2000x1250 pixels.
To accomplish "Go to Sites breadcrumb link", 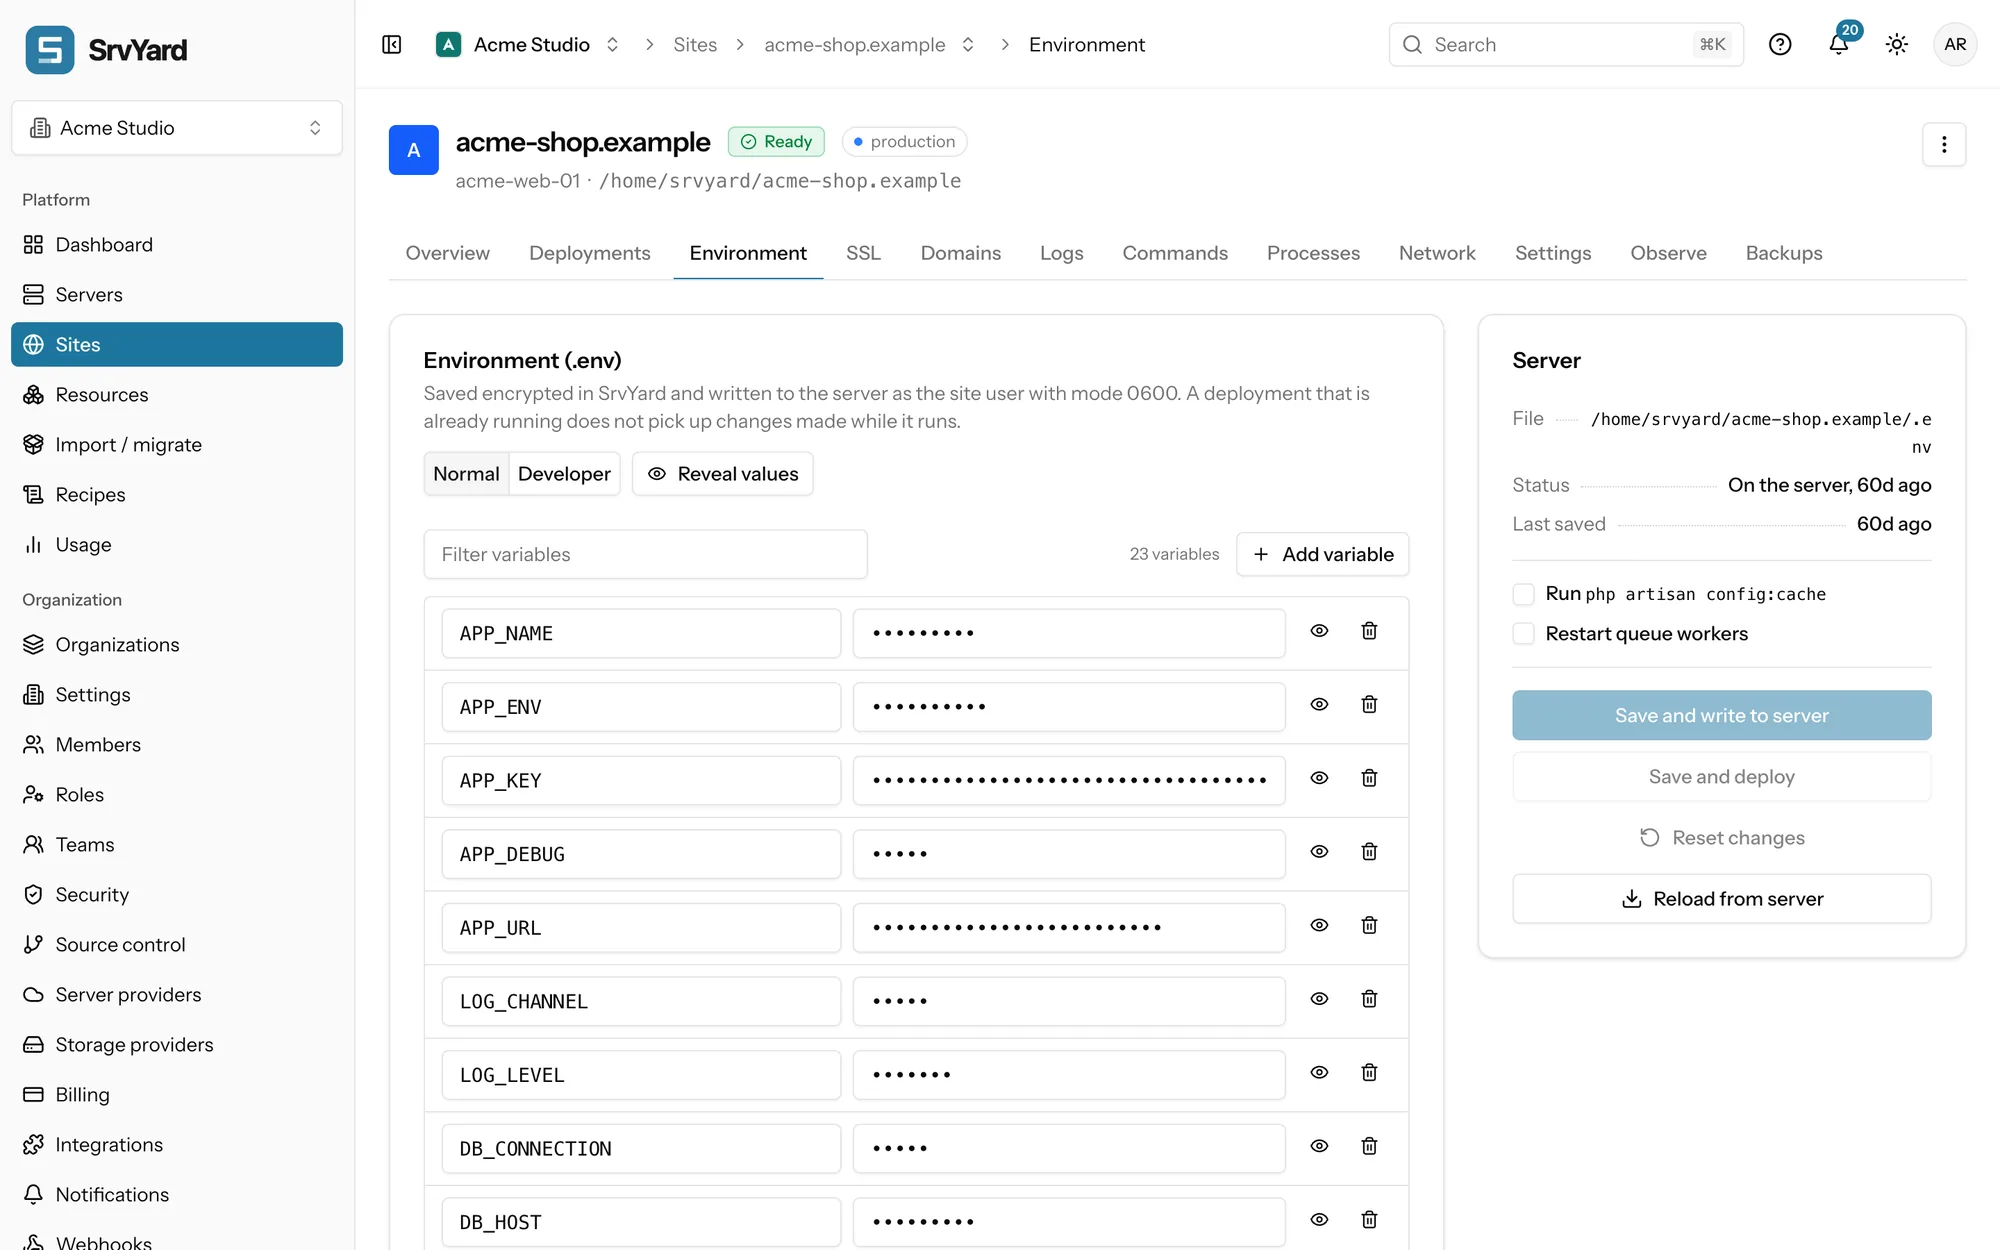I will pyautogui.click(x=695, y=45).
